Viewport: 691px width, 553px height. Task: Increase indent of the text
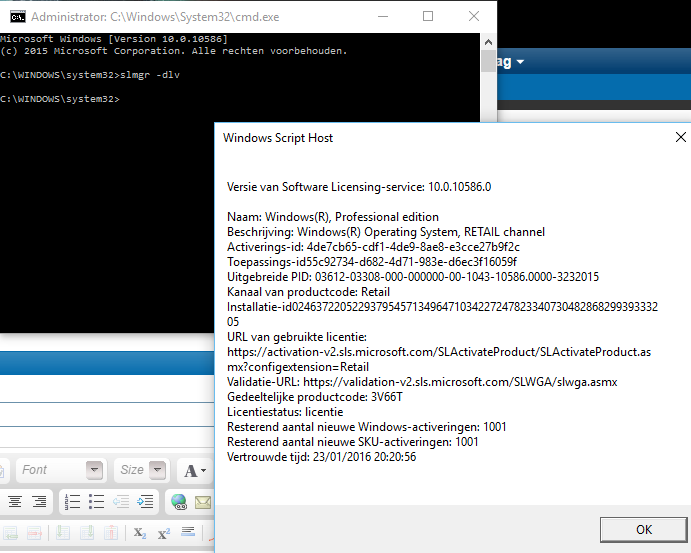(146, 502)
